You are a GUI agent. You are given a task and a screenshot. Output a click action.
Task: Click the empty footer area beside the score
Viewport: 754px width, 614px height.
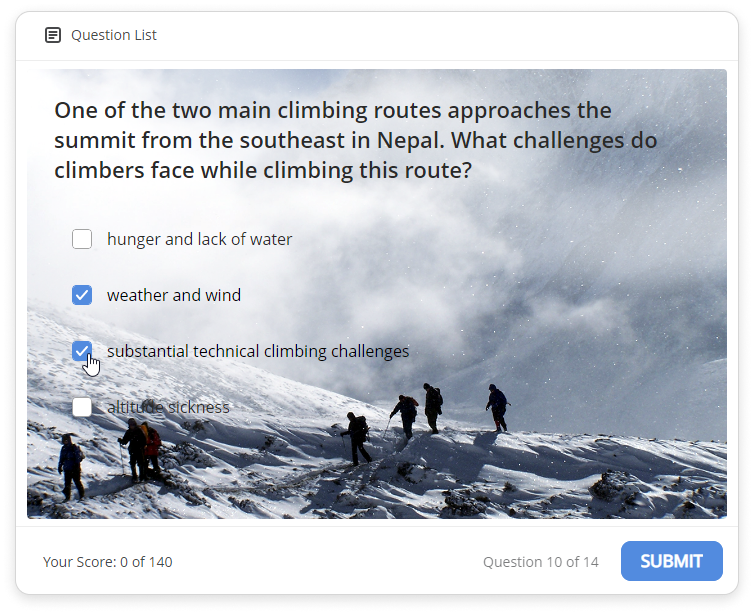(327, 562)
